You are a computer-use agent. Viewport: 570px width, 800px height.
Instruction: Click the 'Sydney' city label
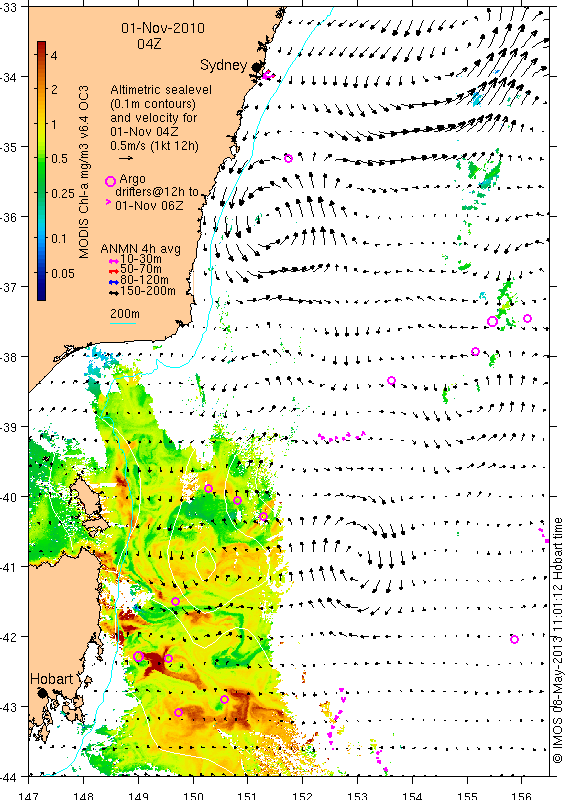(224, 65)
